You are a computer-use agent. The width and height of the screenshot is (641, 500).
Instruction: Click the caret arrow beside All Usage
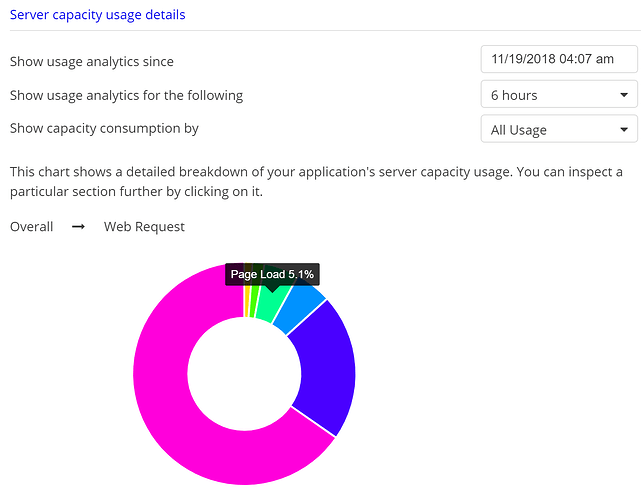[x=624, y=130]
